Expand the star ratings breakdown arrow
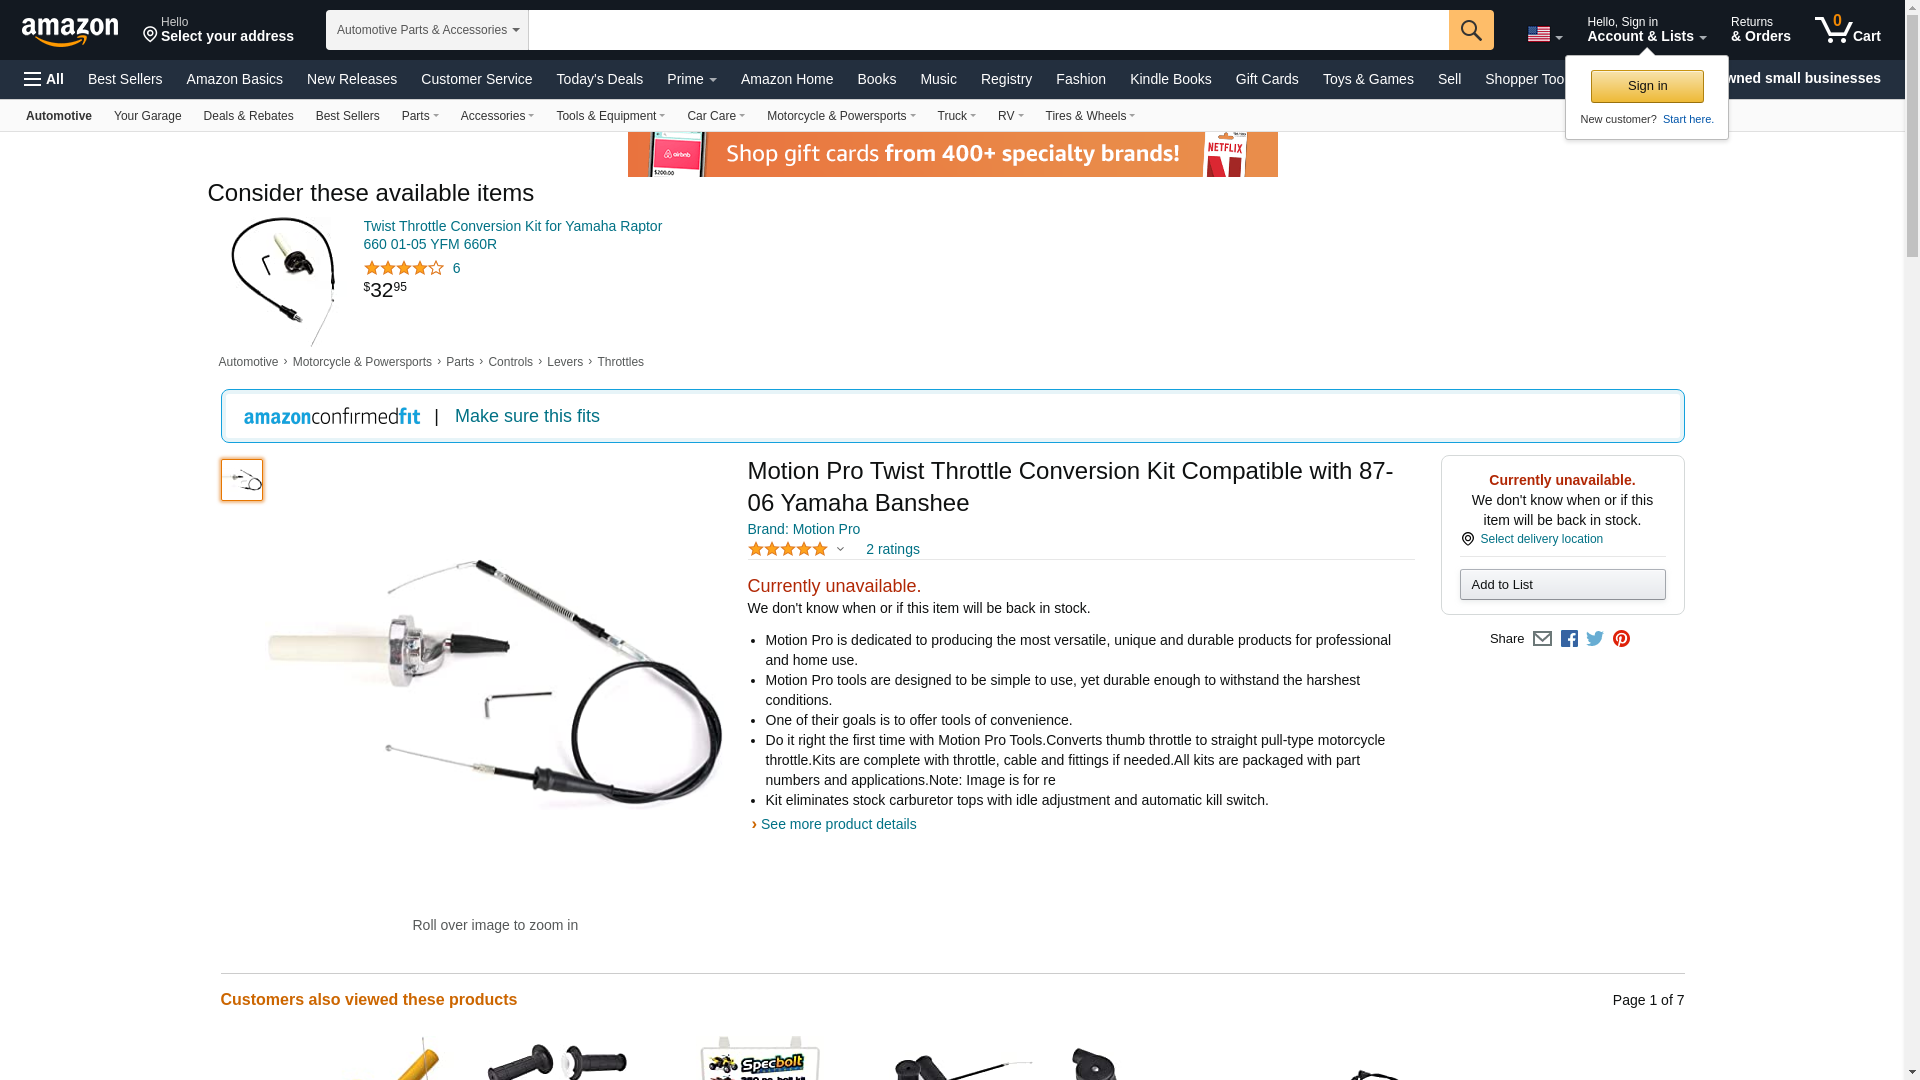 (x=840, y=549)
